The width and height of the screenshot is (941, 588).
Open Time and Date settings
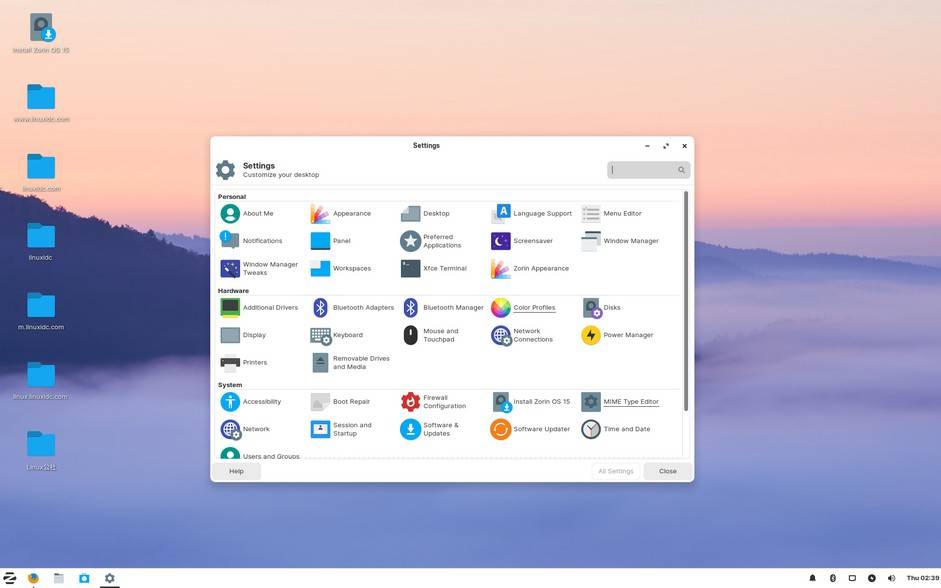point(627,429)
